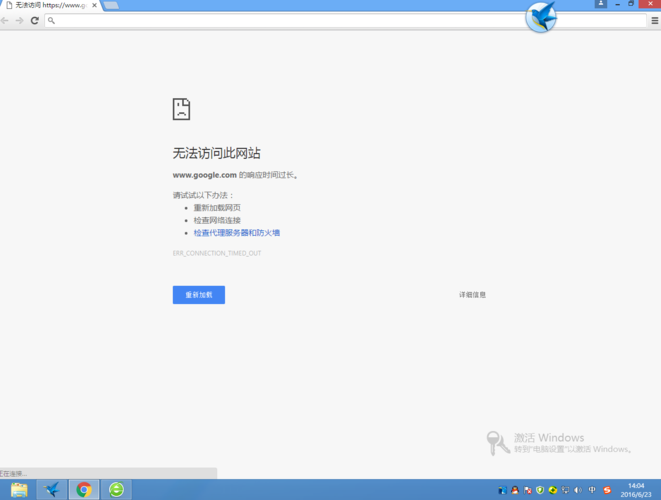Screen dimensions: 661x500
Task: Click the sad page error icon
Action: 181,109
